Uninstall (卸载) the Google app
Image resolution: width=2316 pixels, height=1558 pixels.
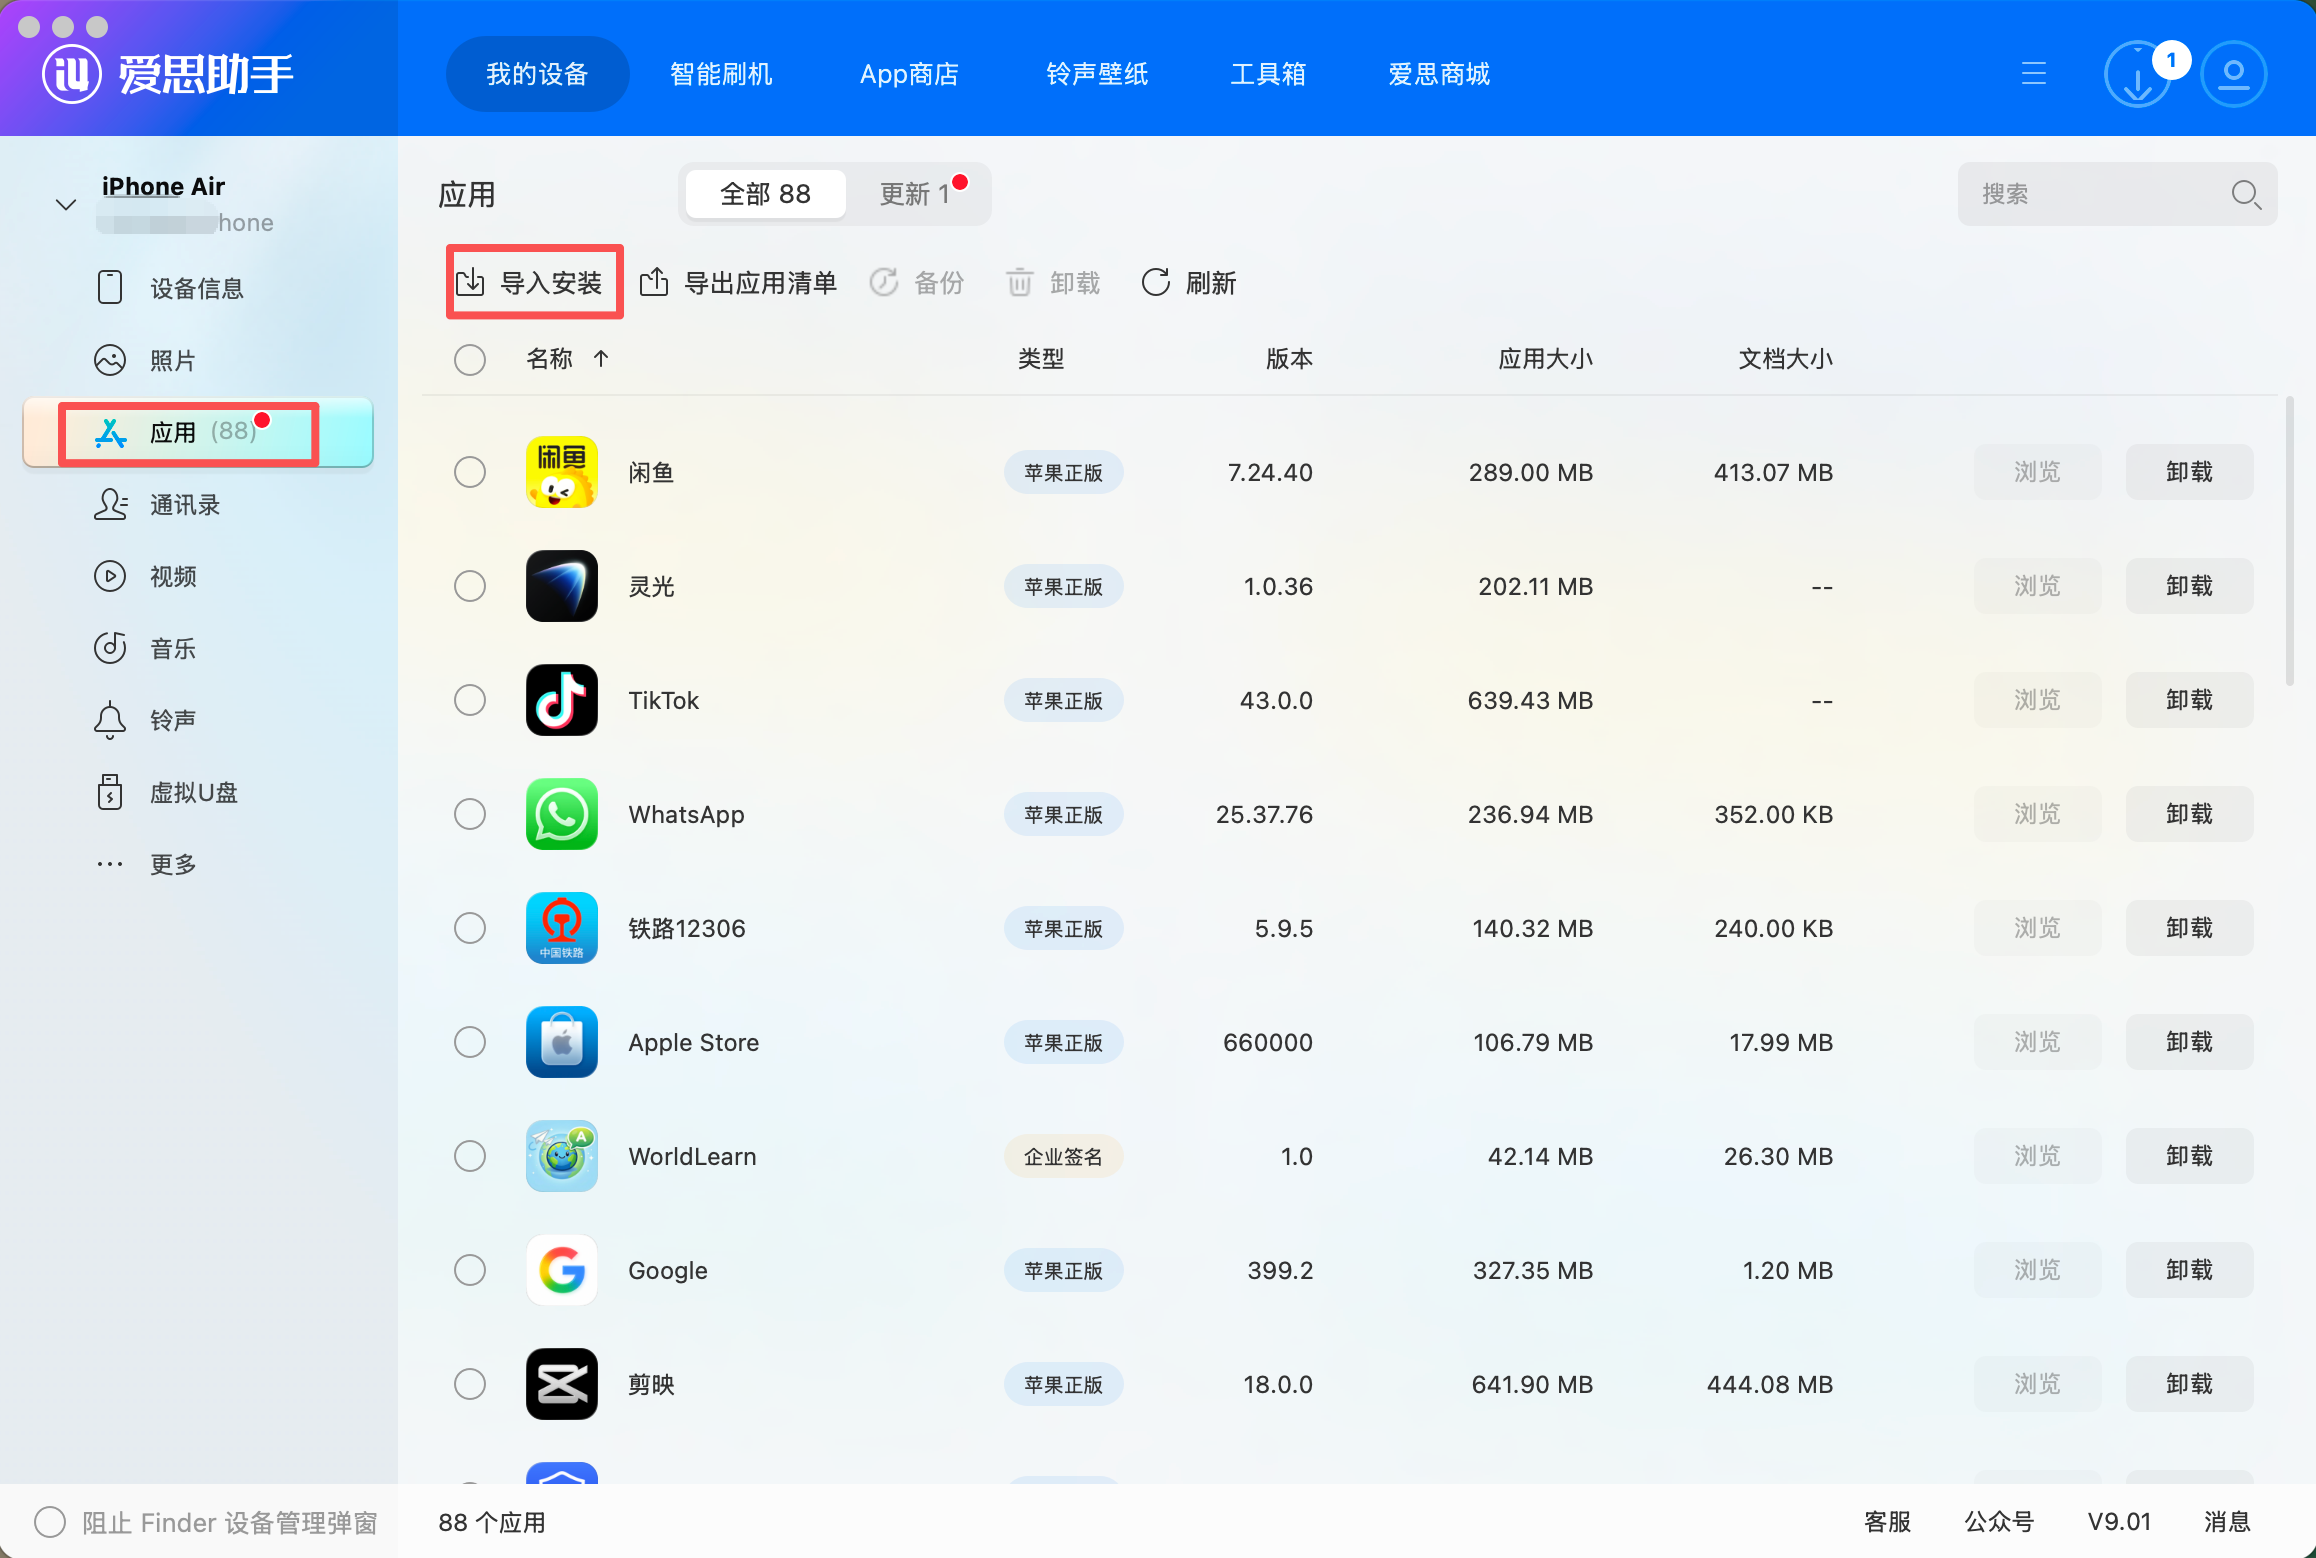click(2188, 1270)
